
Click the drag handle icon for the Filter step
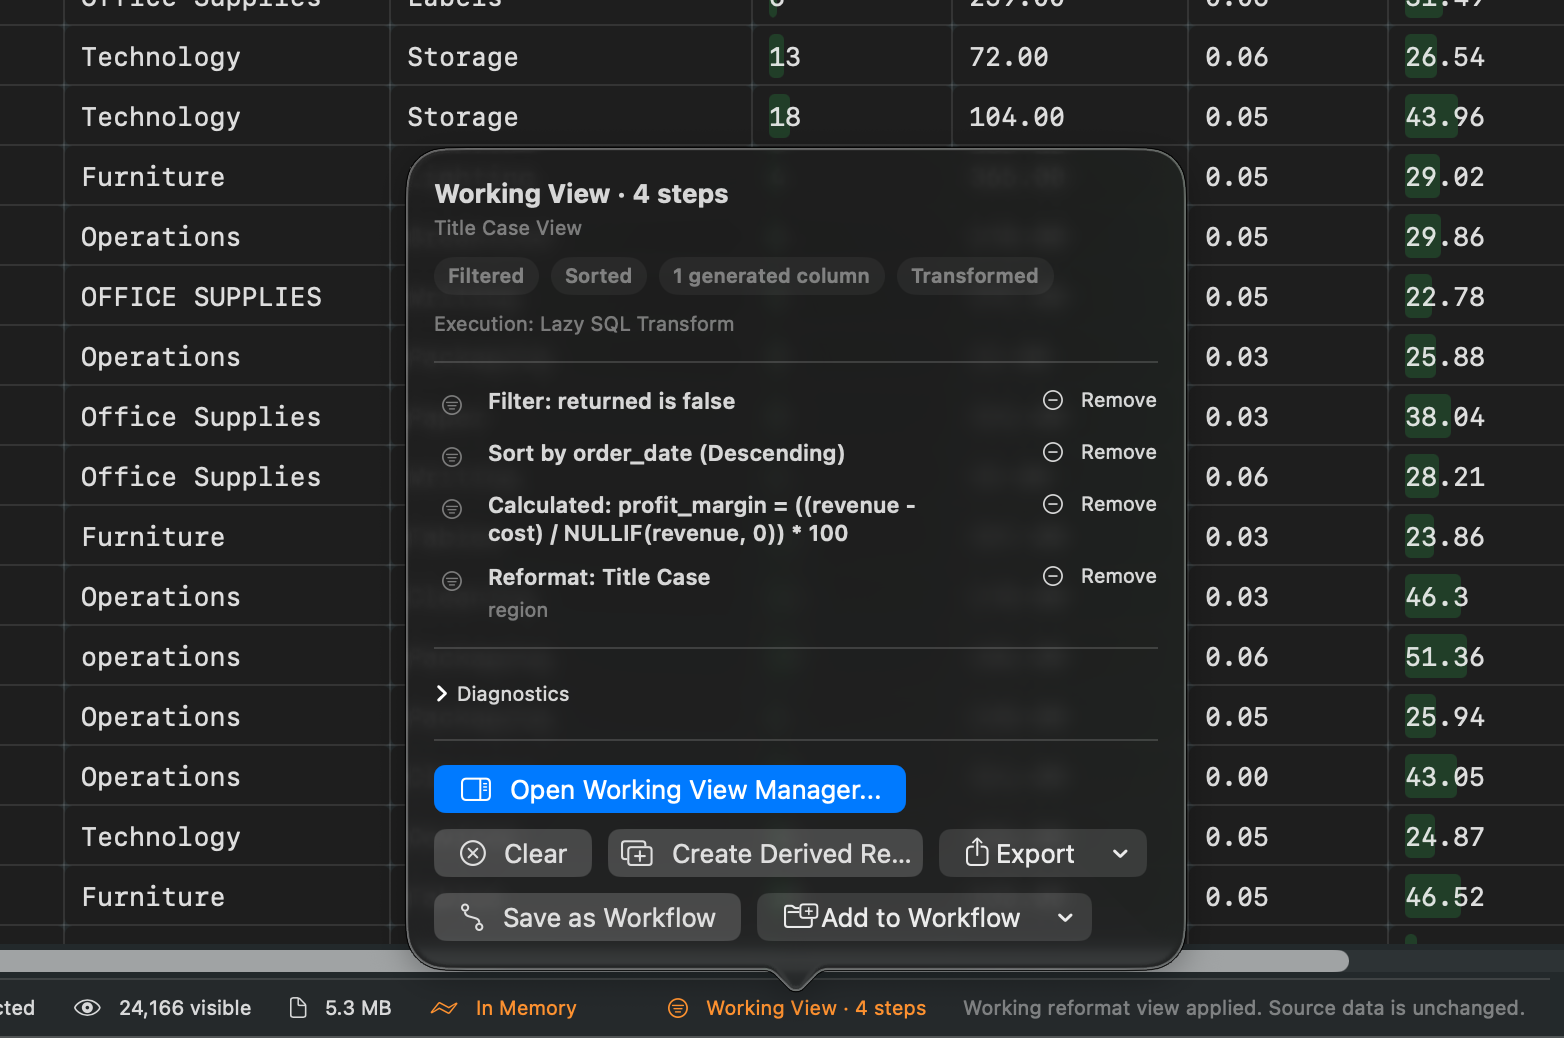point(452,404)
